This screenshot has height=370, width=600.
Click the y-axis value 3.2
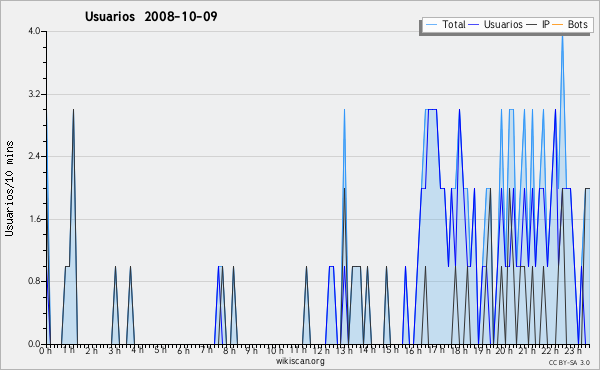pyautogui.click(x=34, y=94)
